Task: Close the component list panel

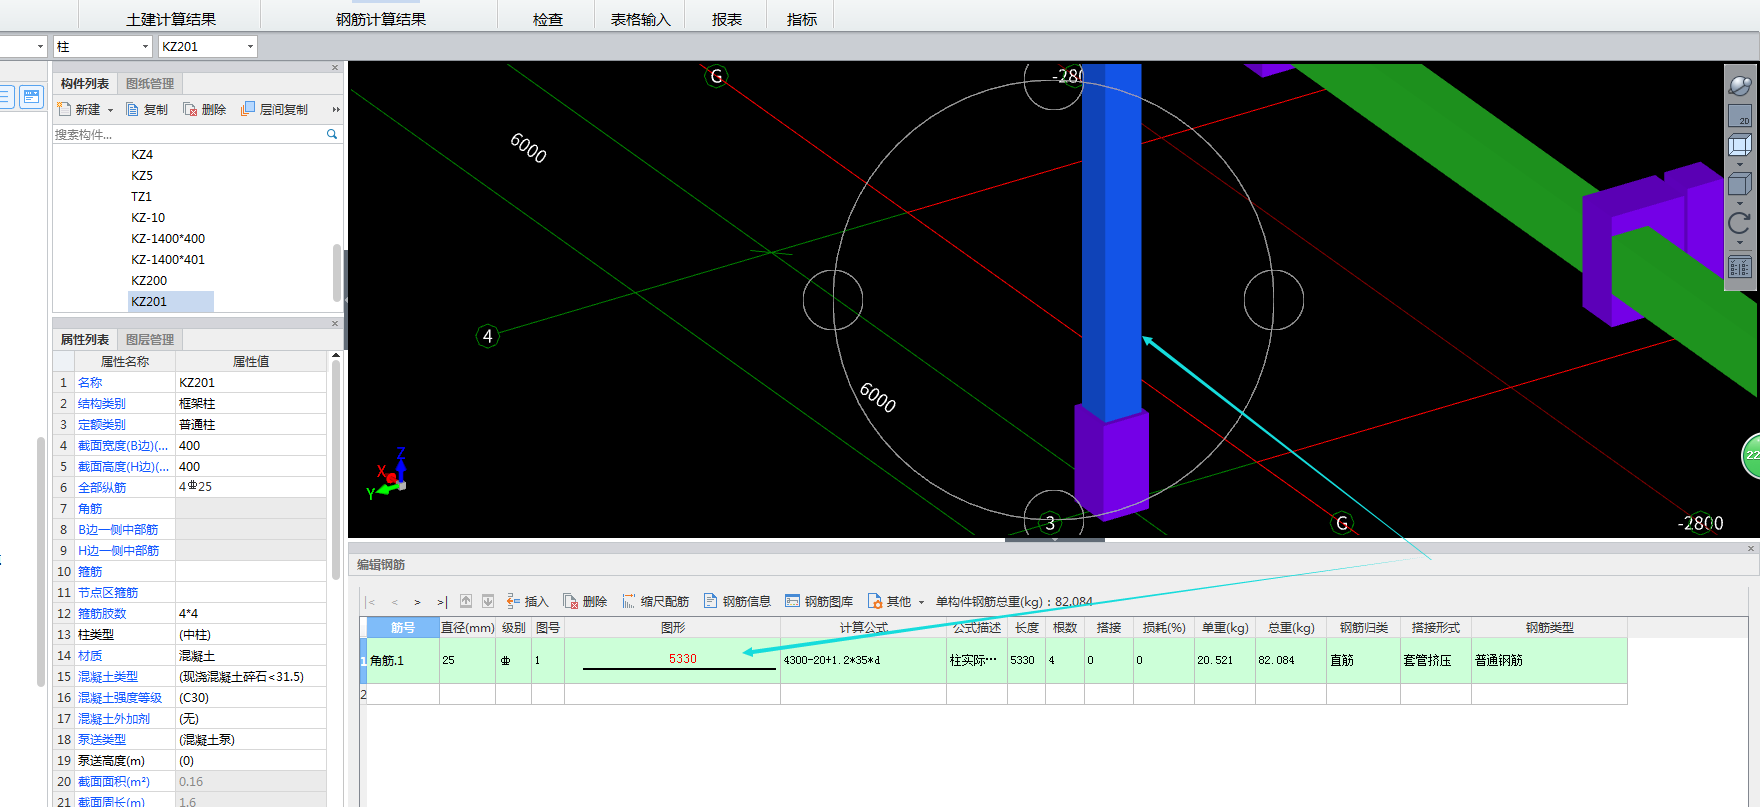Action: pyautogui.click(x=335, y=68)
